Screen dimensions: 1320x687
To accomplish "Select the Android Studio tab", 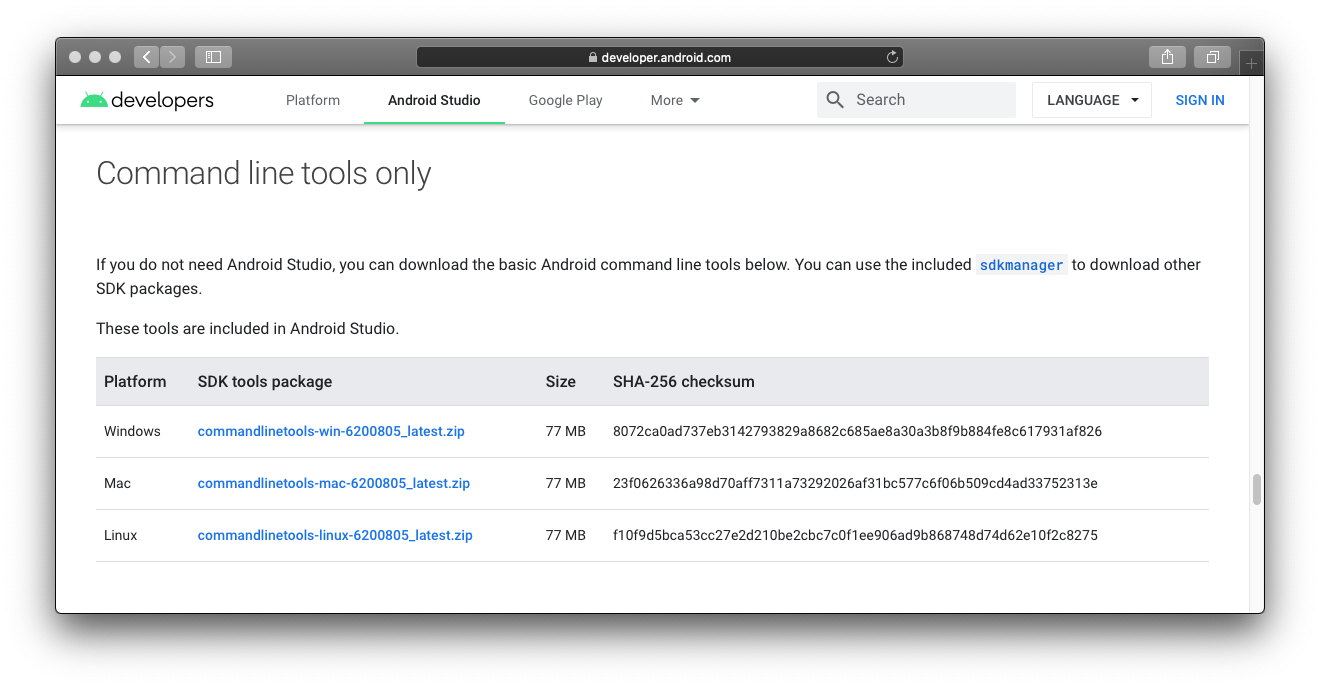I will coord(434,100).
